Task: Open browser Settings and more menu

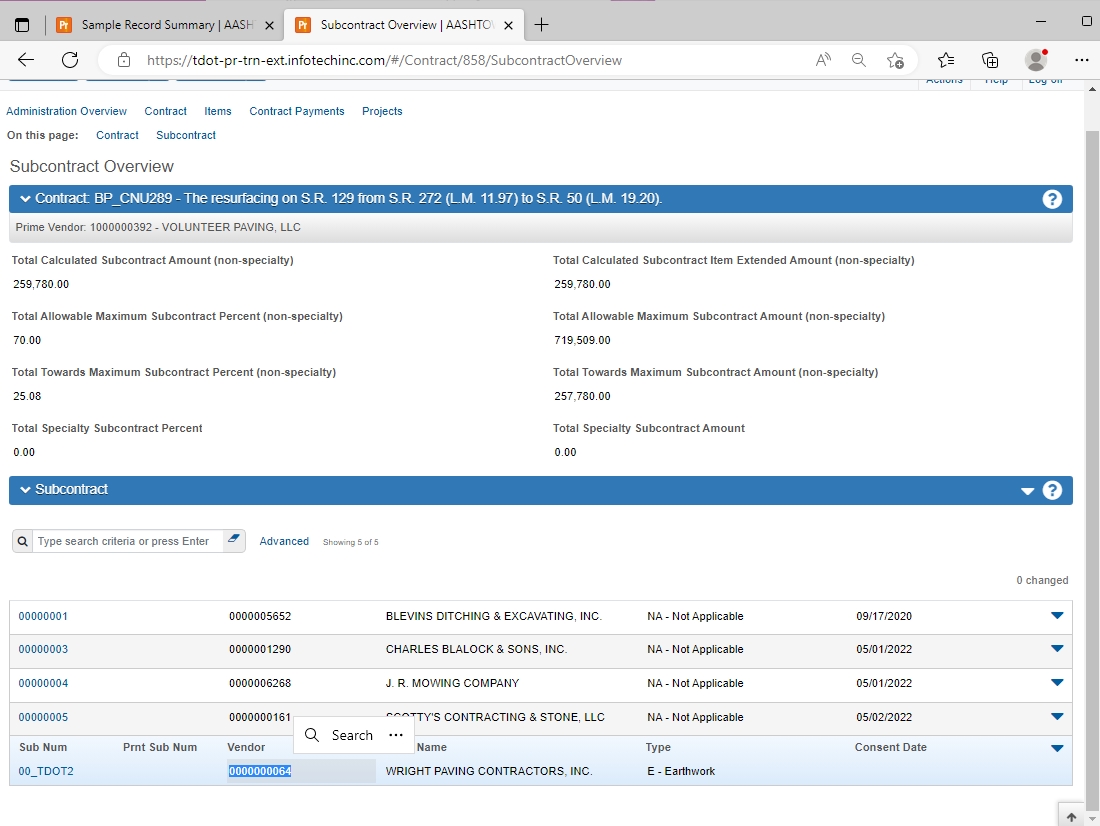Action: coord(1082,60)
